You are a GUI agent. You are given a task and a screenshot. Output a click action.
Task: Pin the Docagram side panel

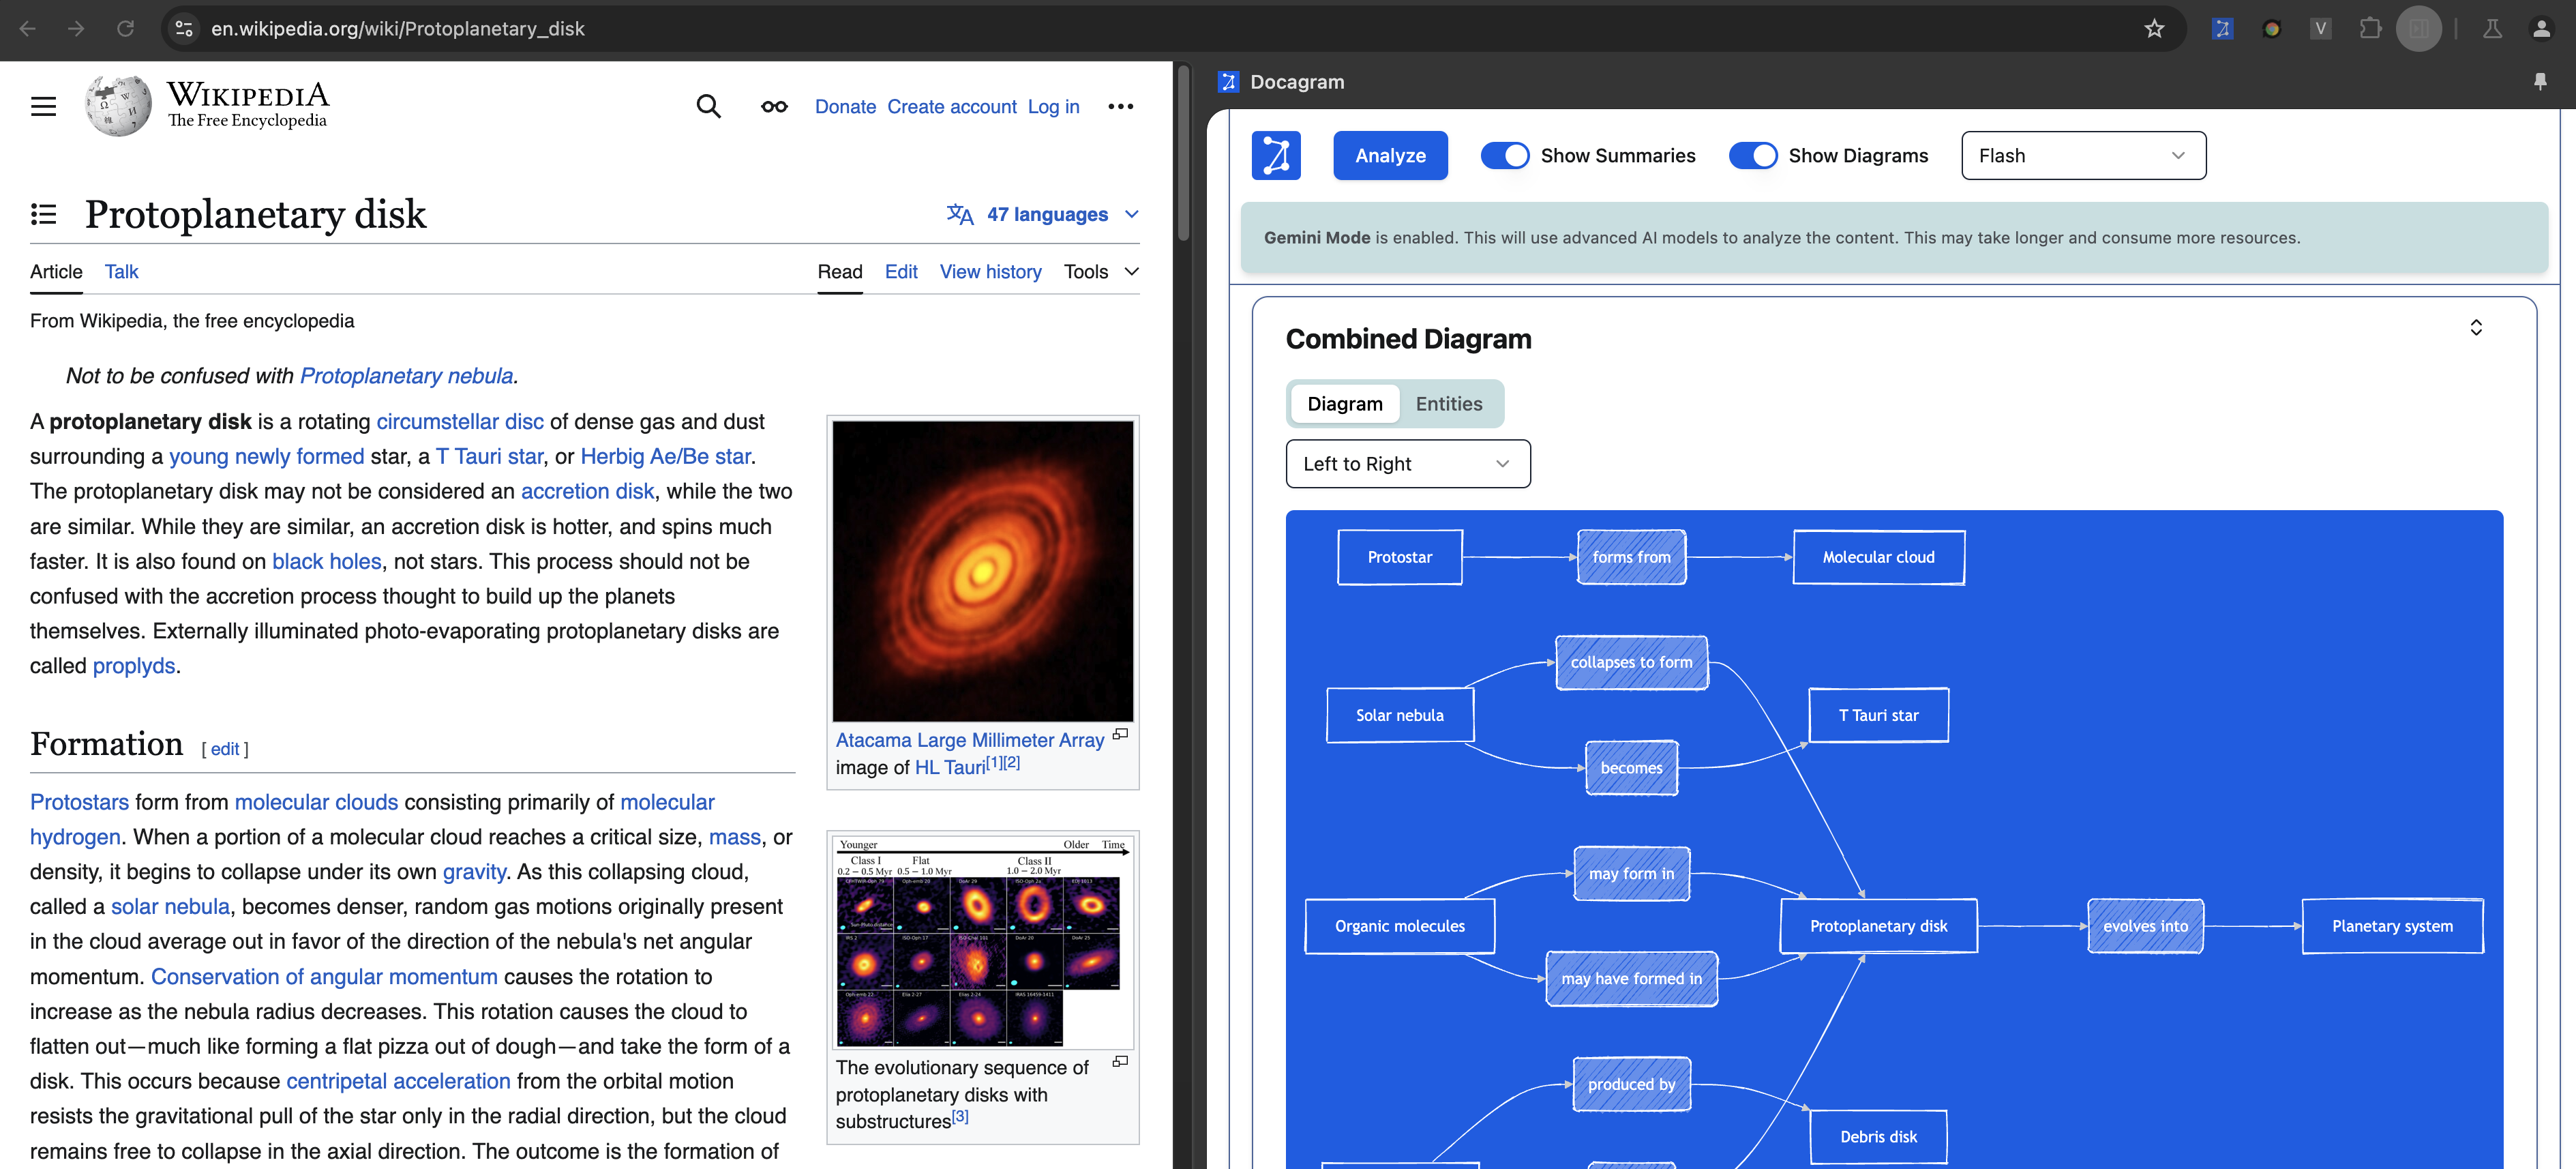[x=2539, y=82]
